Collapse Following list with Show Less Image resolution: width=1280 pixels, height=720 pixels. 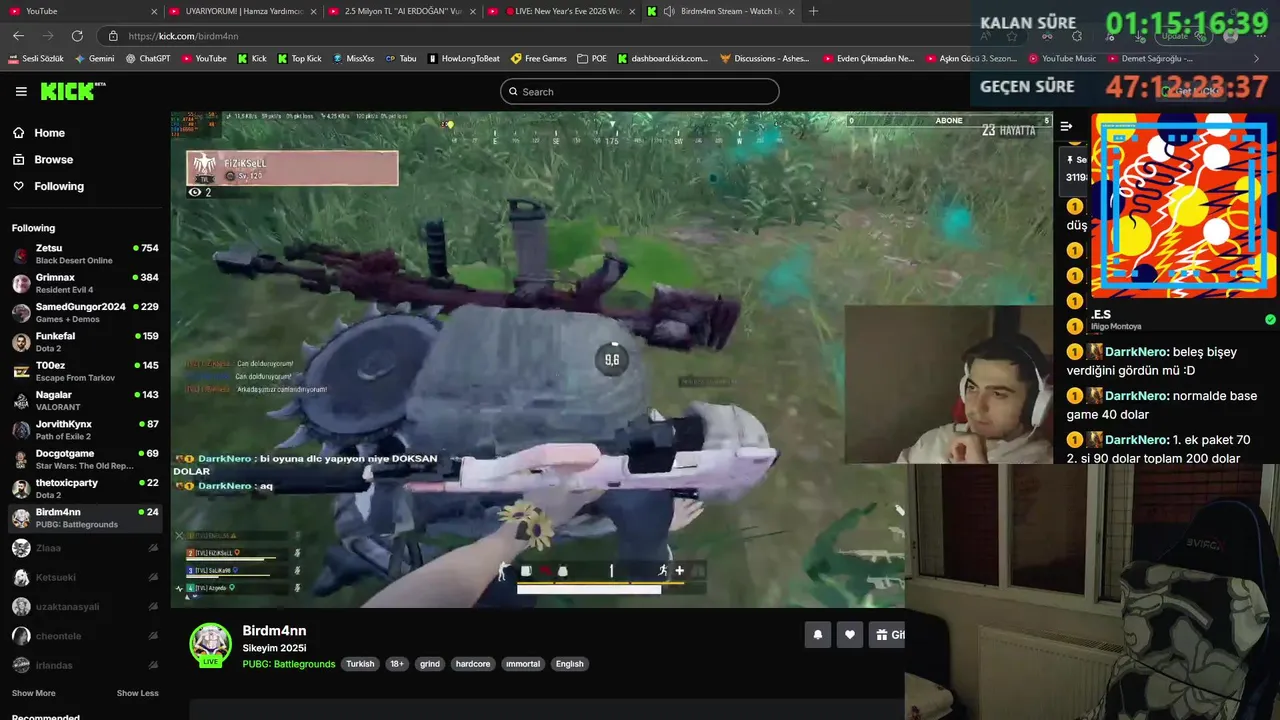(137, 693)
